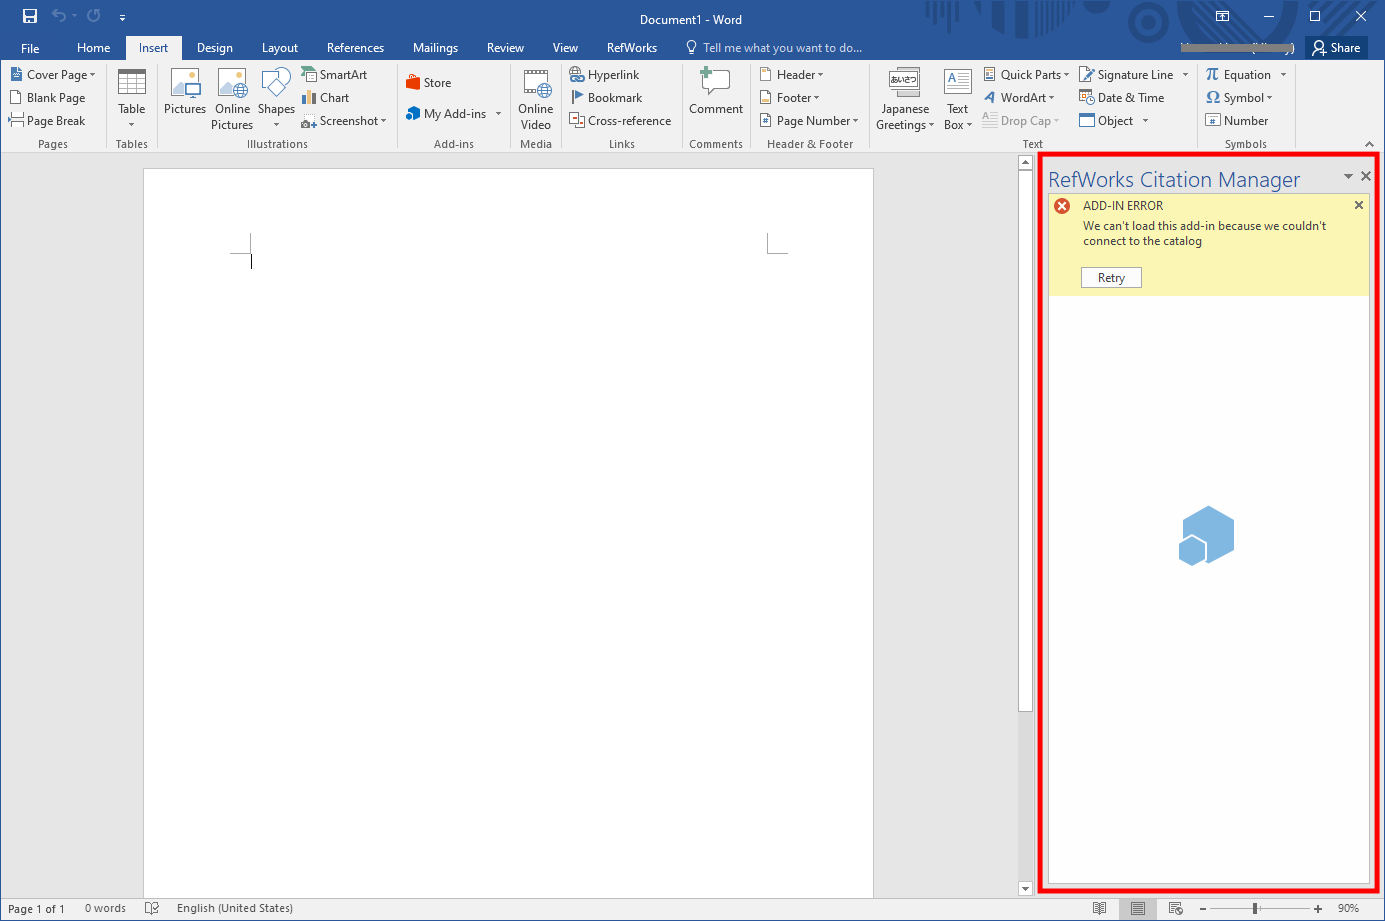Image resolution: width=1385 pixels, height=921 pixels.
Task: Insert a Number
Action: coord(1237,121)
